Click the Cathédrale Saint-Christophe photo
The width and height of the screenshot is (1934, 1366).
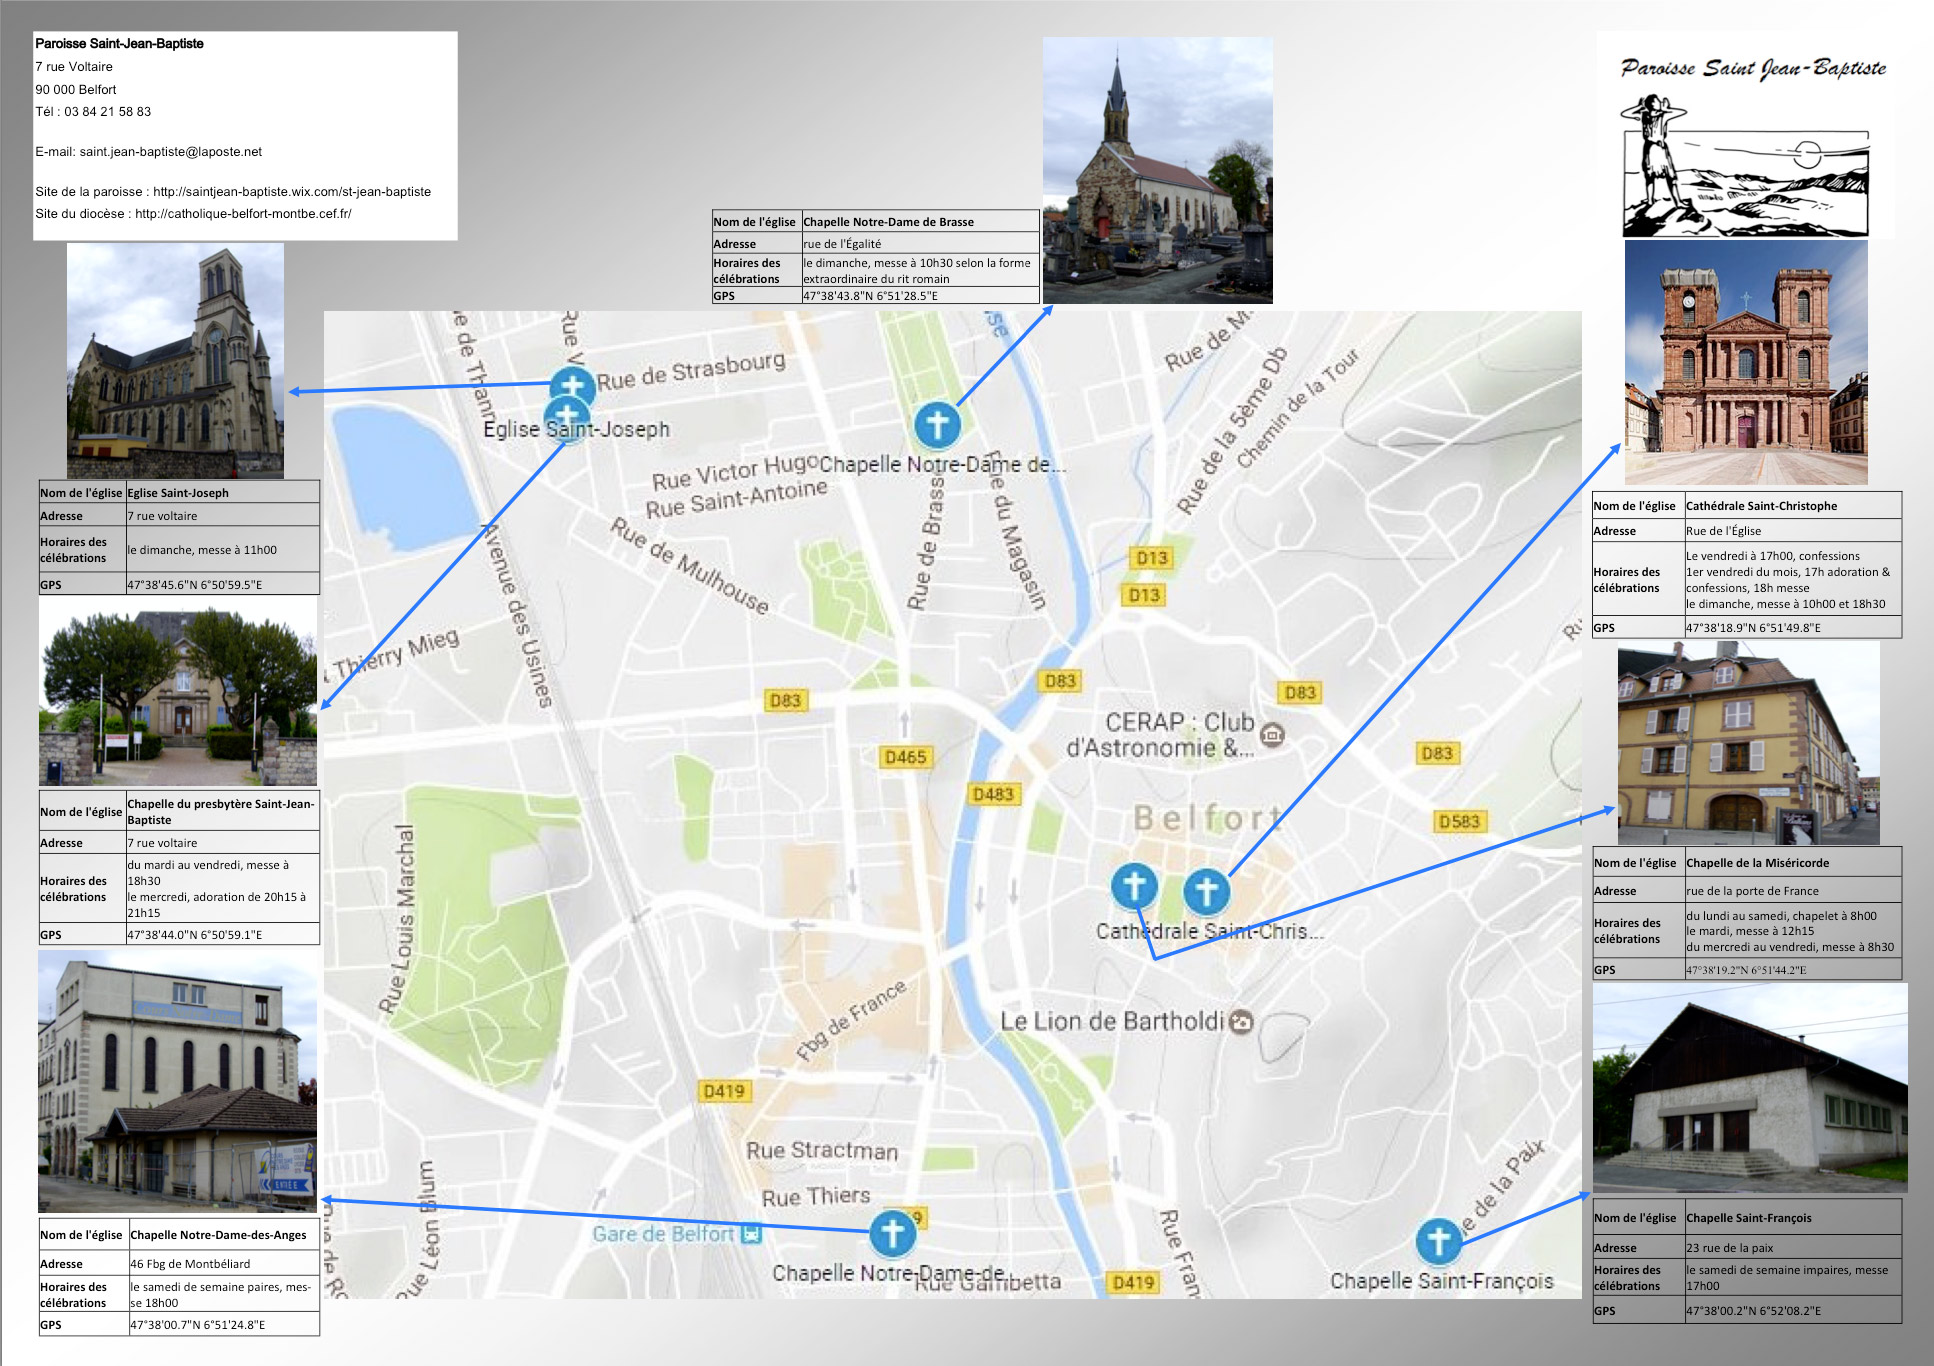coord(1745,362)
